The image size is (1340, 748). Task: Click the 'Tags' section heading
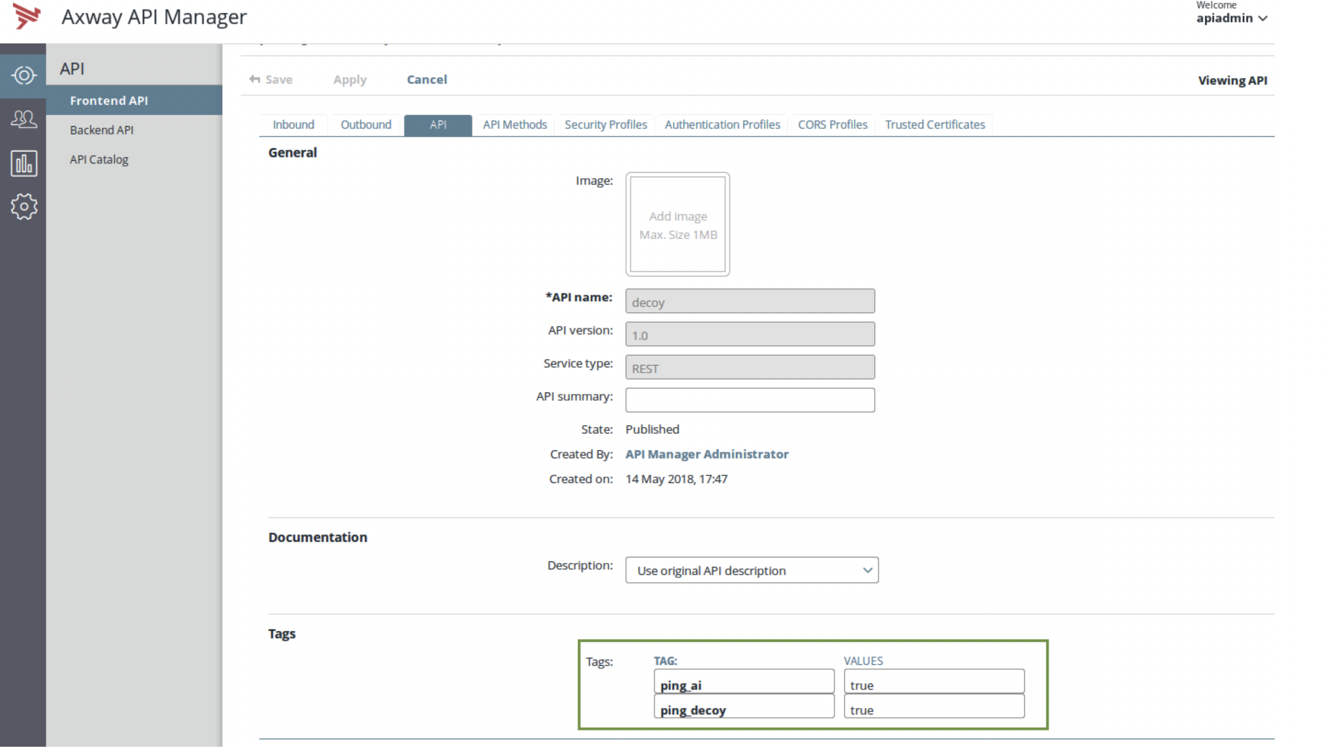tap(282, 633)
